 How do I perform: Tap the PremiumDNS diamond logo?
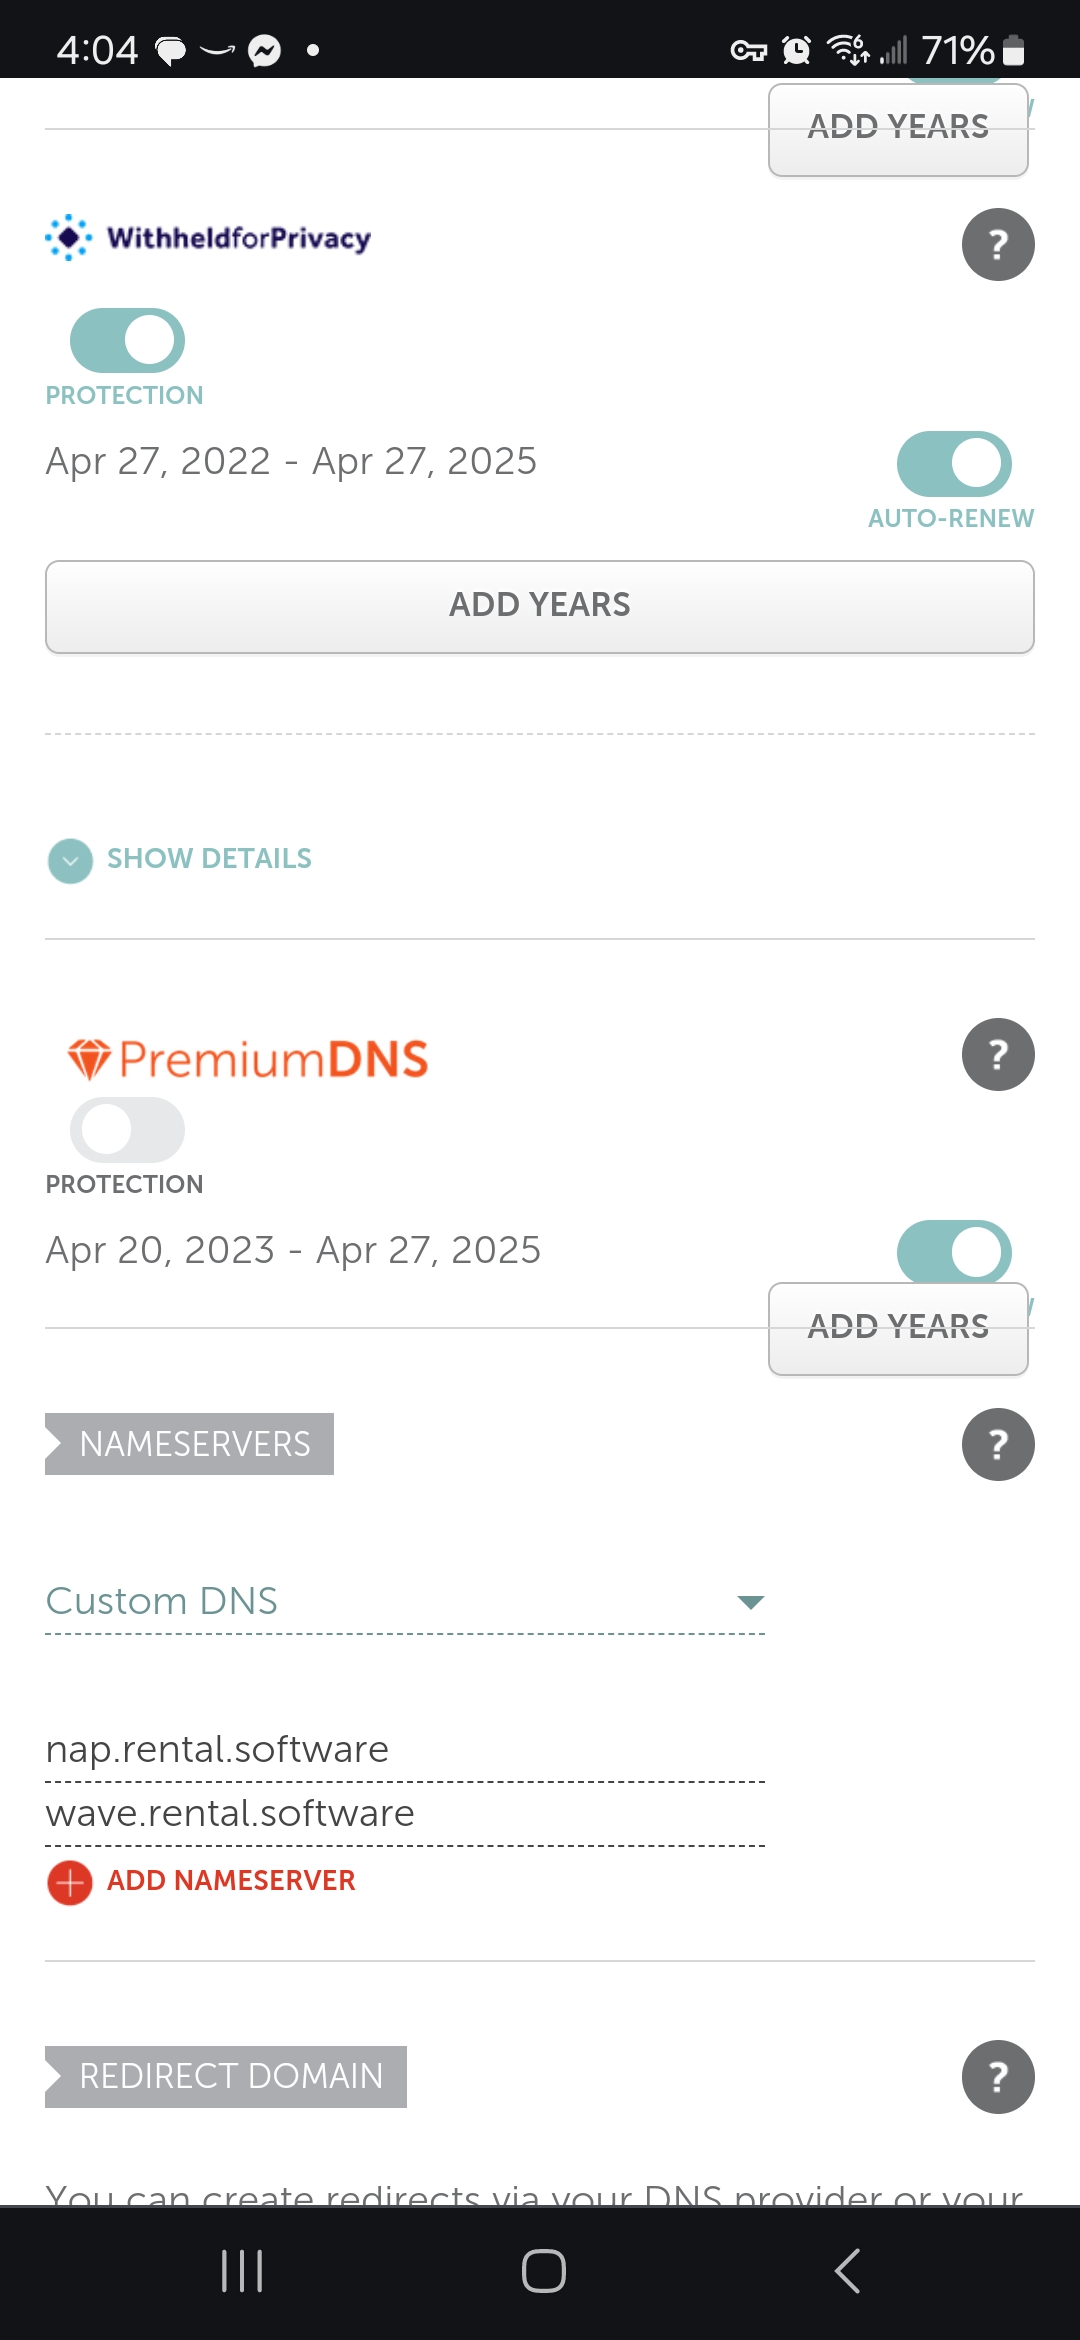coord(89,1059)
